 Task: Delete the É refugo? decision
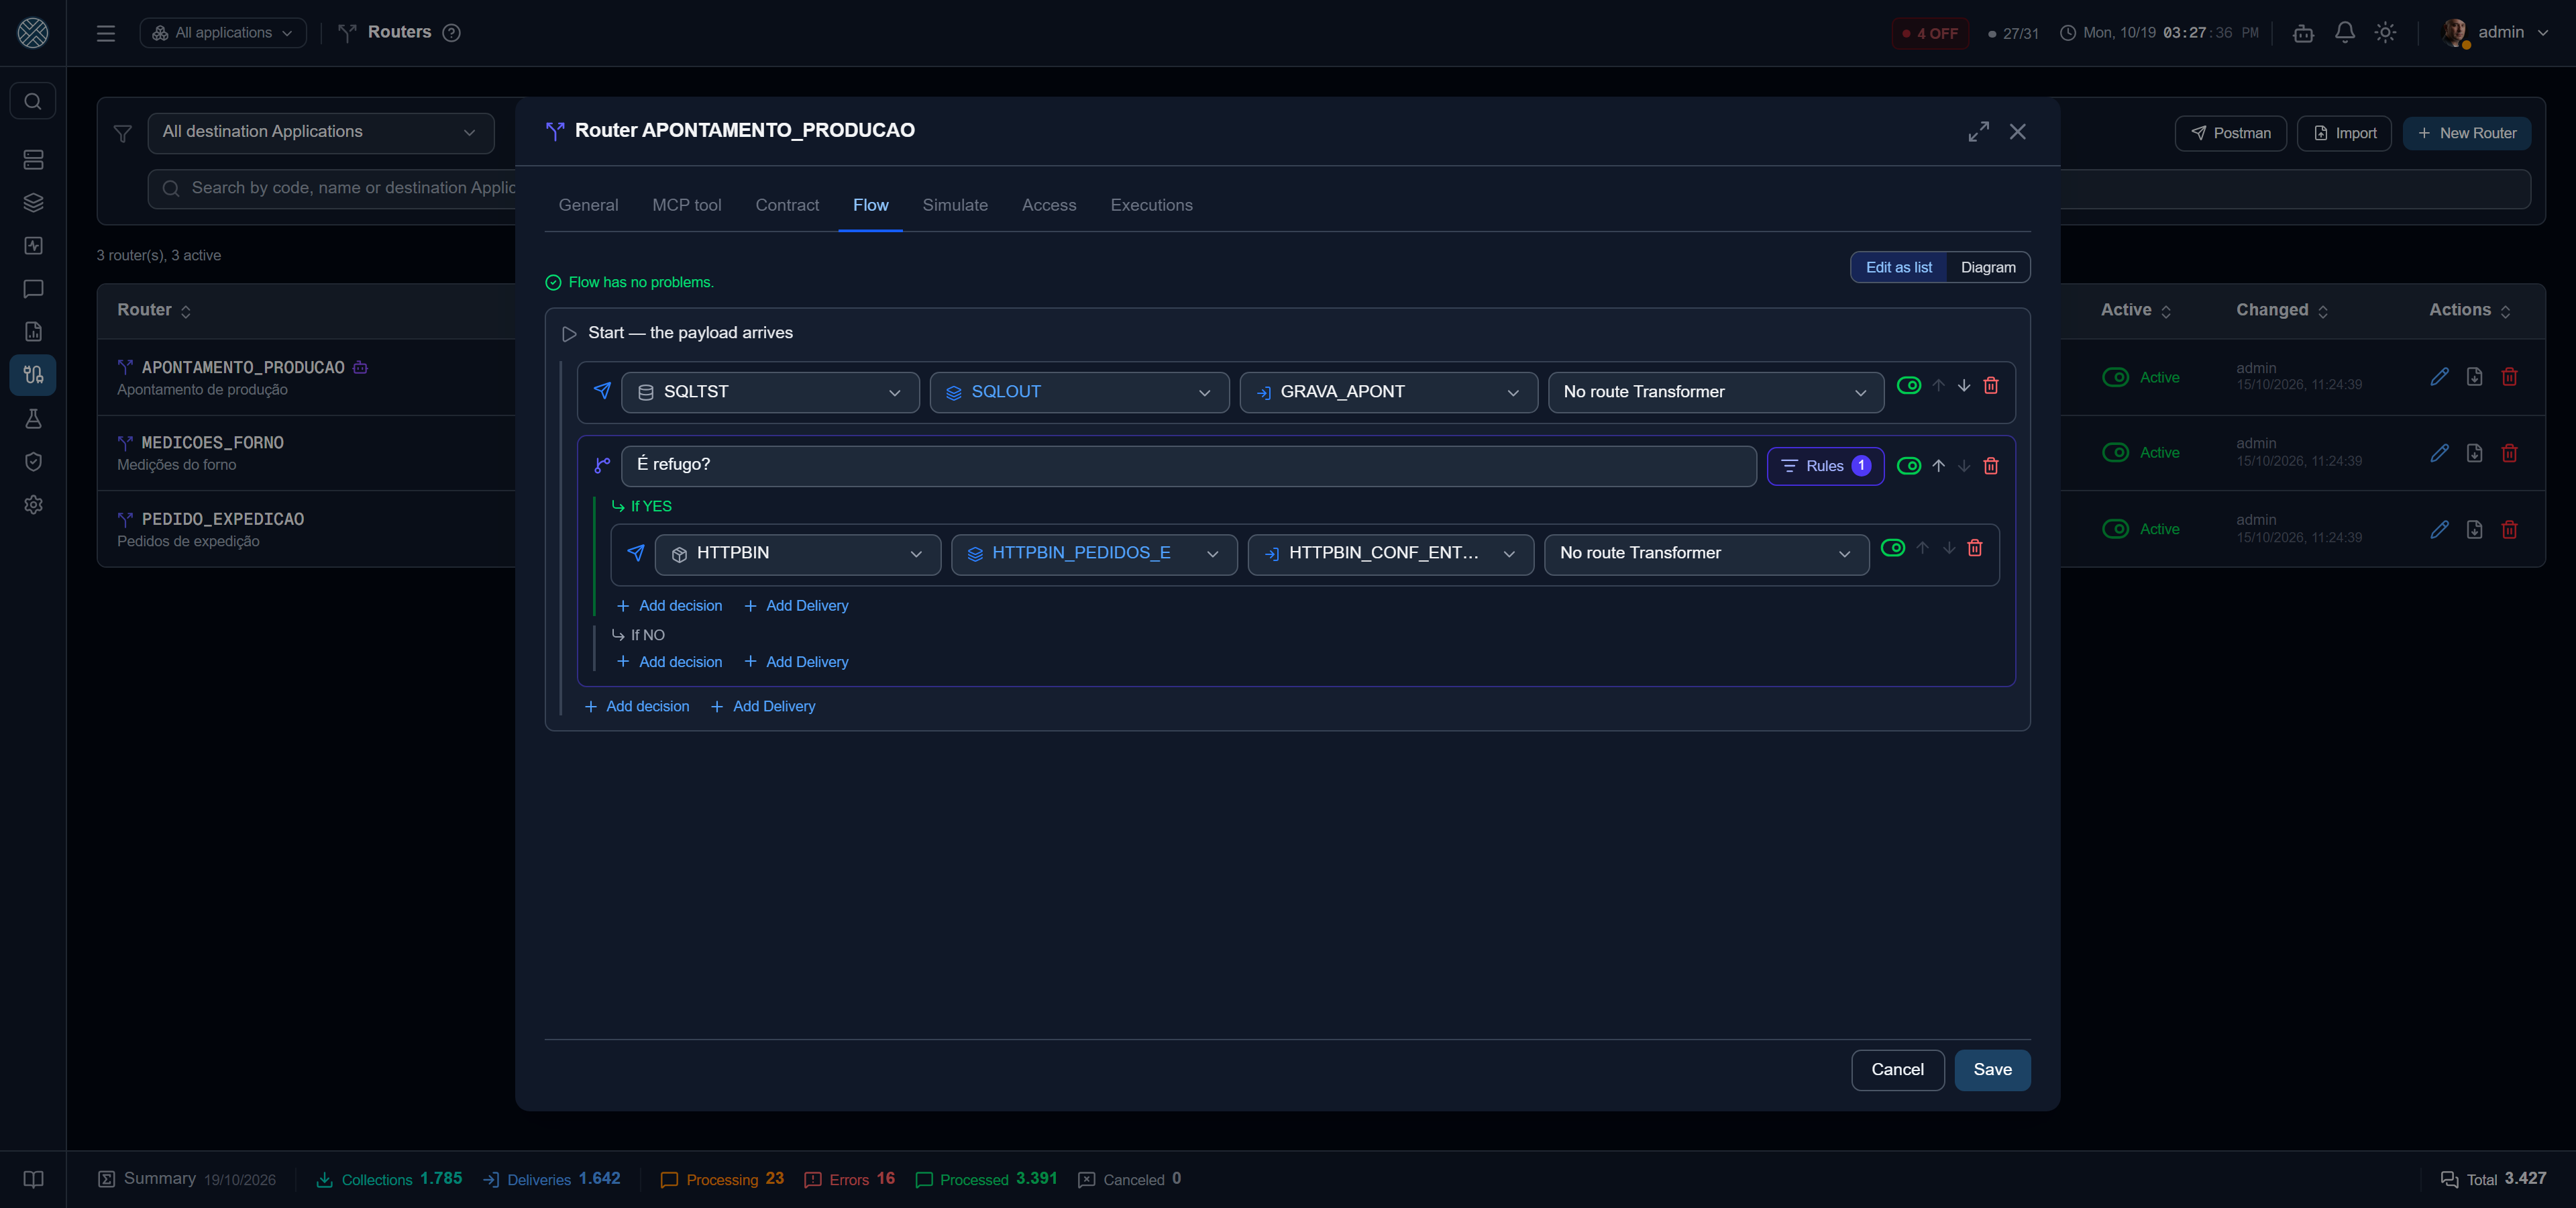click(x=1991, y=466)
